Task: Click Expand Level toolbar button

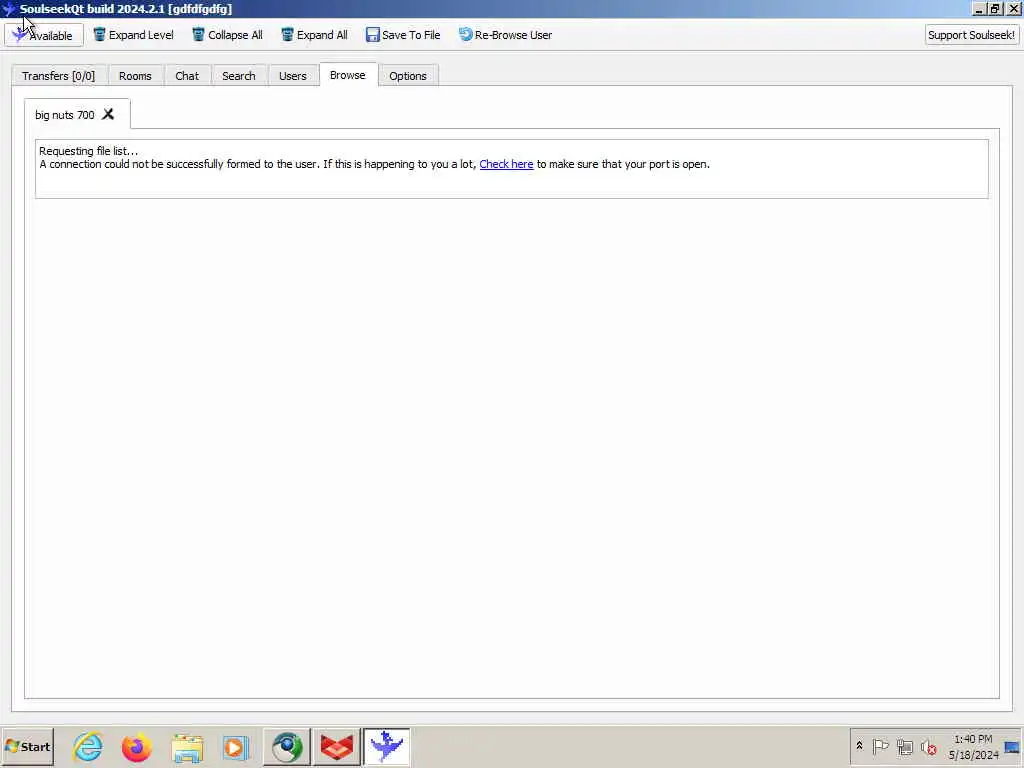Action: tap(133, 35)
